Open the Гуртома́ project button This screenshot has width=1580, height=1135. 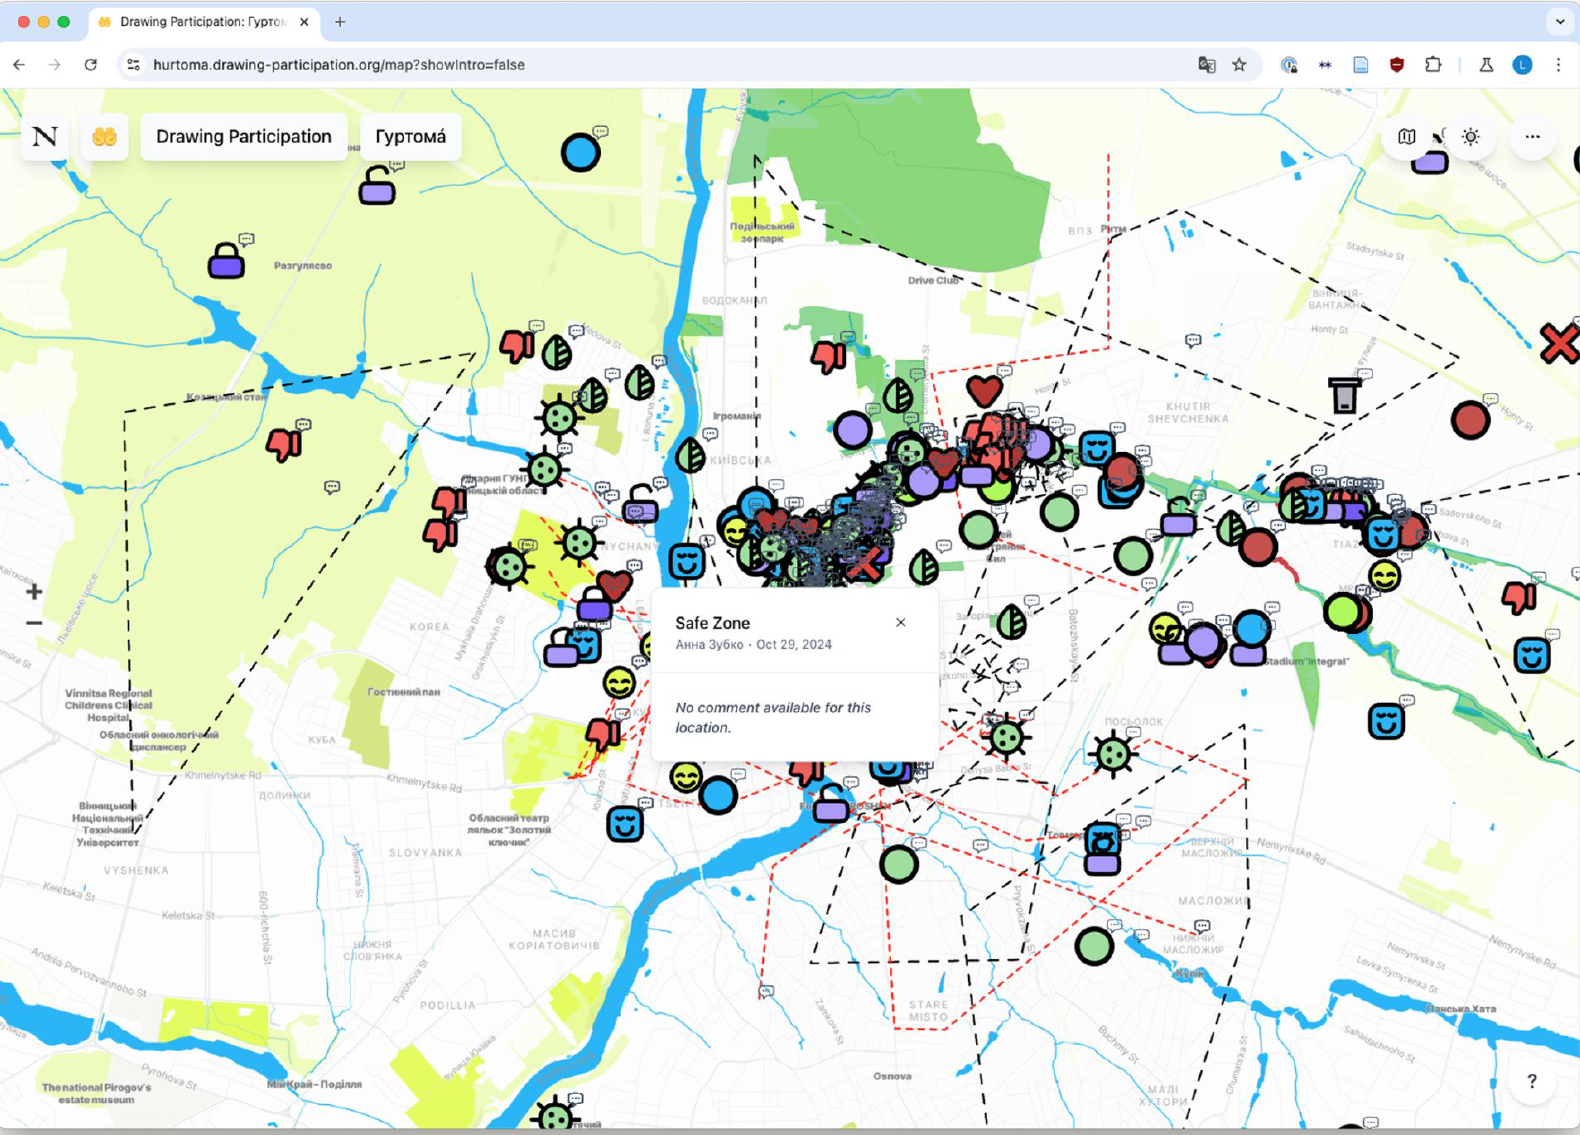(410, 137)
